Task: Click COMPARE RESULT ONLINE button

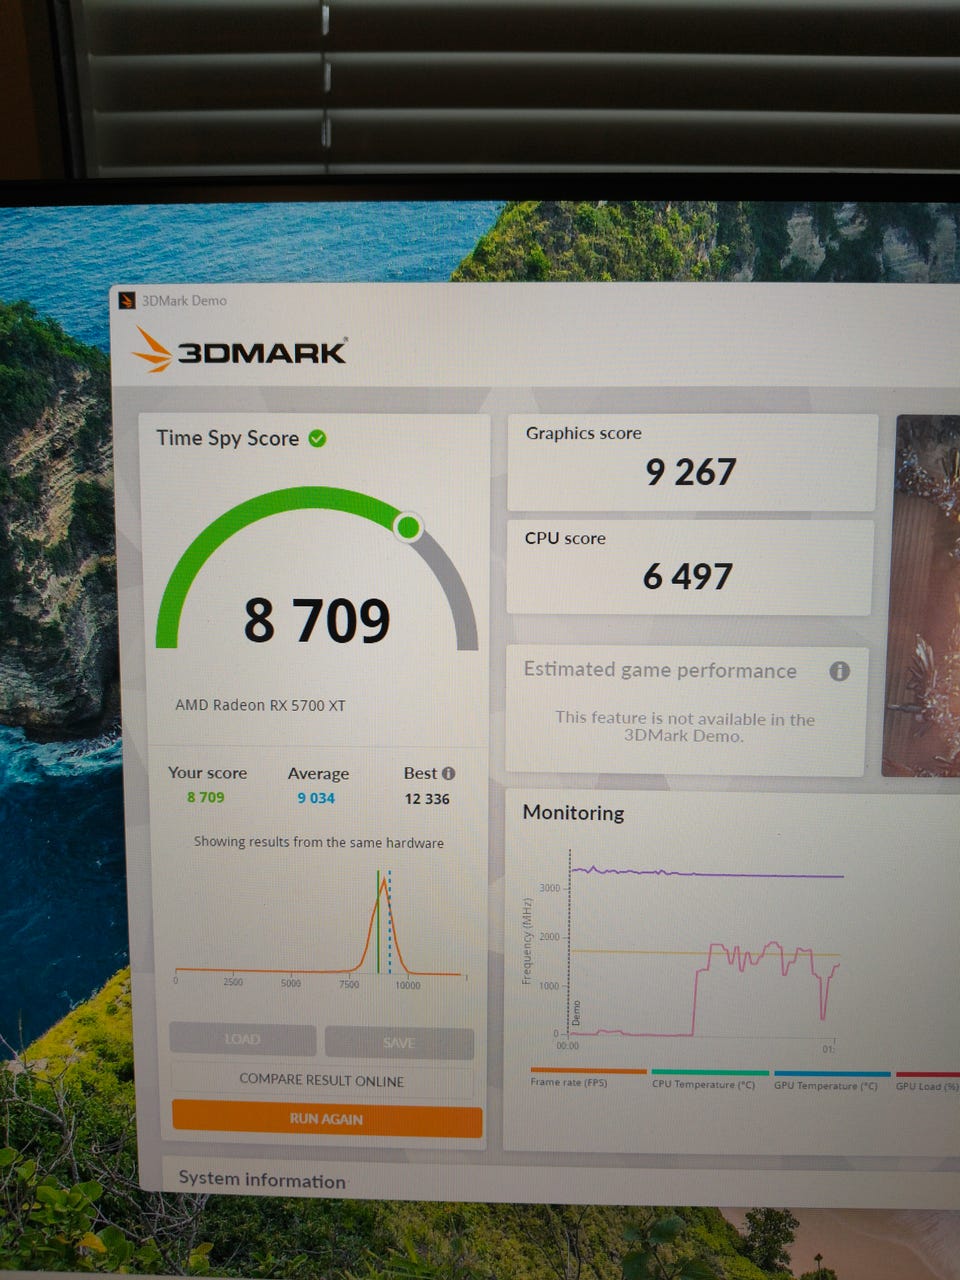Action: pos(322,1080)
